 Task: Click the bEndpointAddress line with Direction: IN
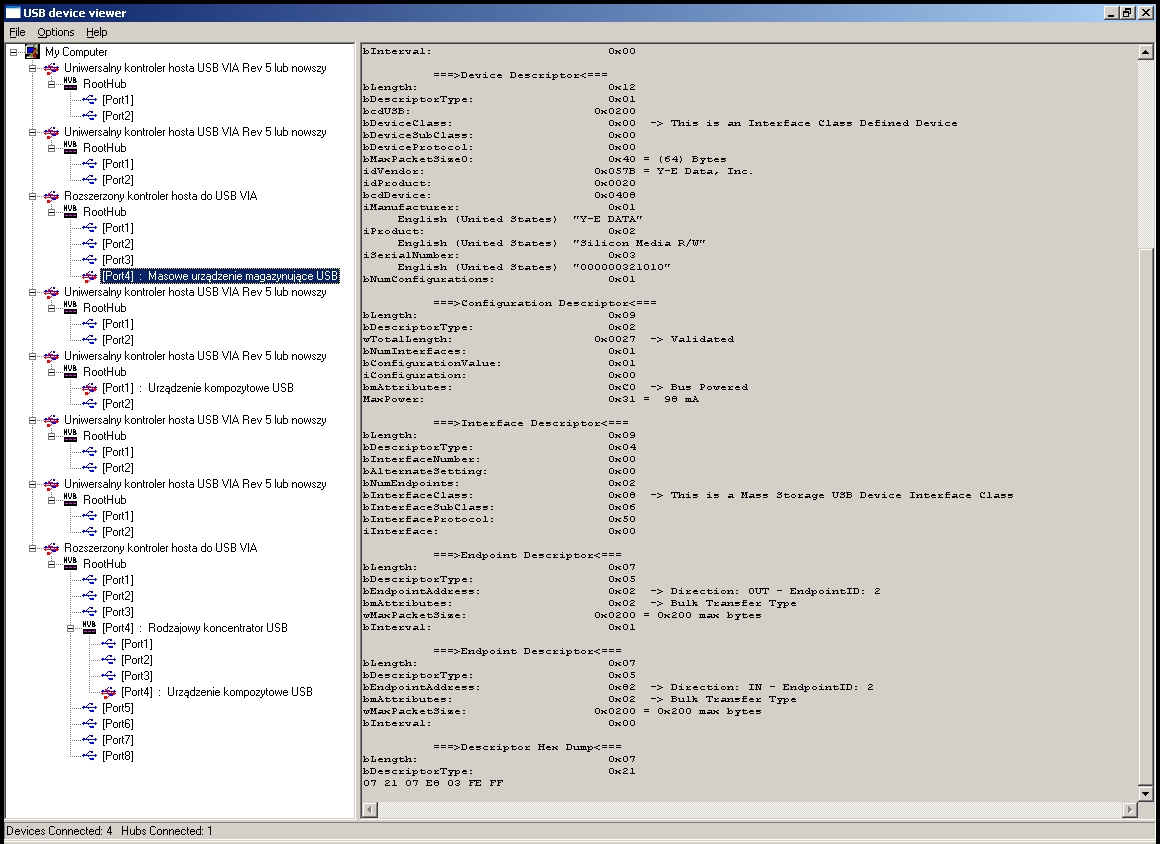click(618, 687)
